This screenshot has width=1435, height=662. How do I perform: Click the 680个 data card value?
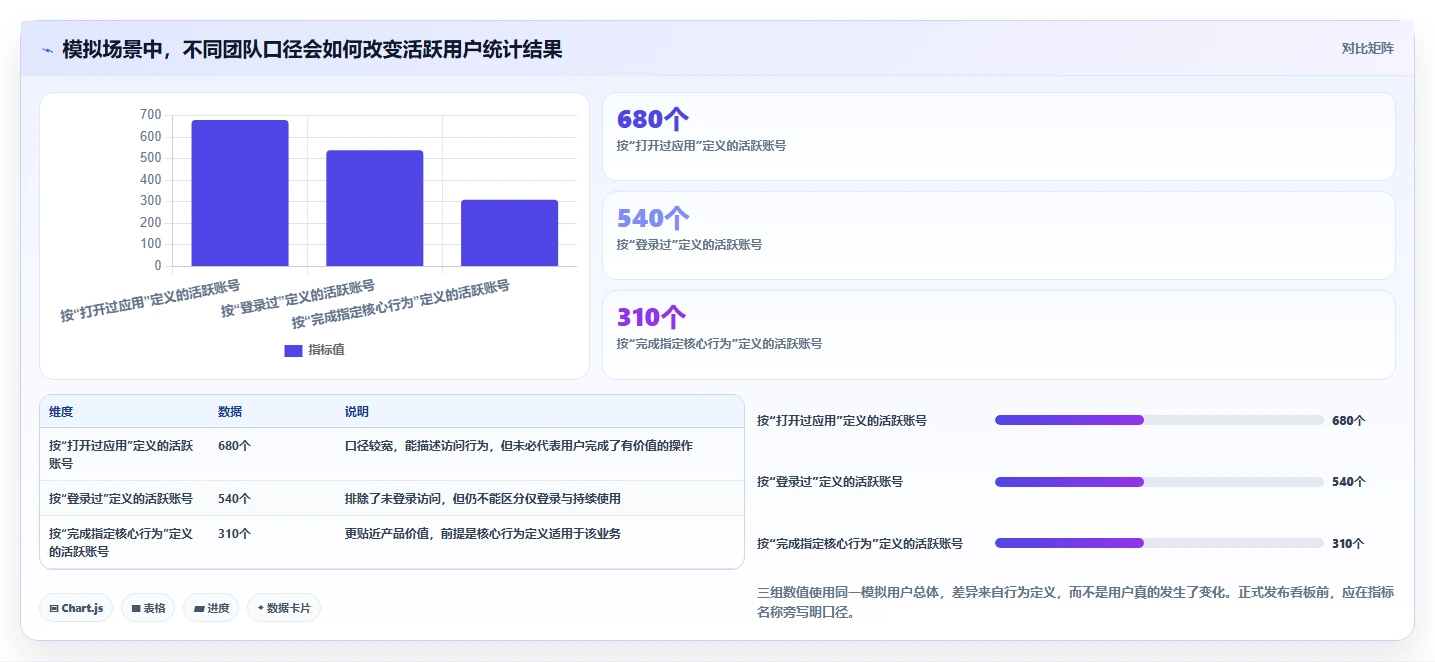coord(653,119)
